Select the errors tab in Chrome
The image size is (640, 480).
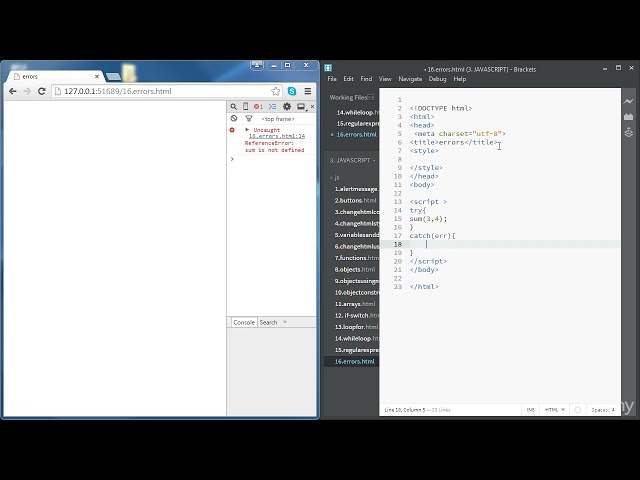pyautogui.click(x=55, y=76)
